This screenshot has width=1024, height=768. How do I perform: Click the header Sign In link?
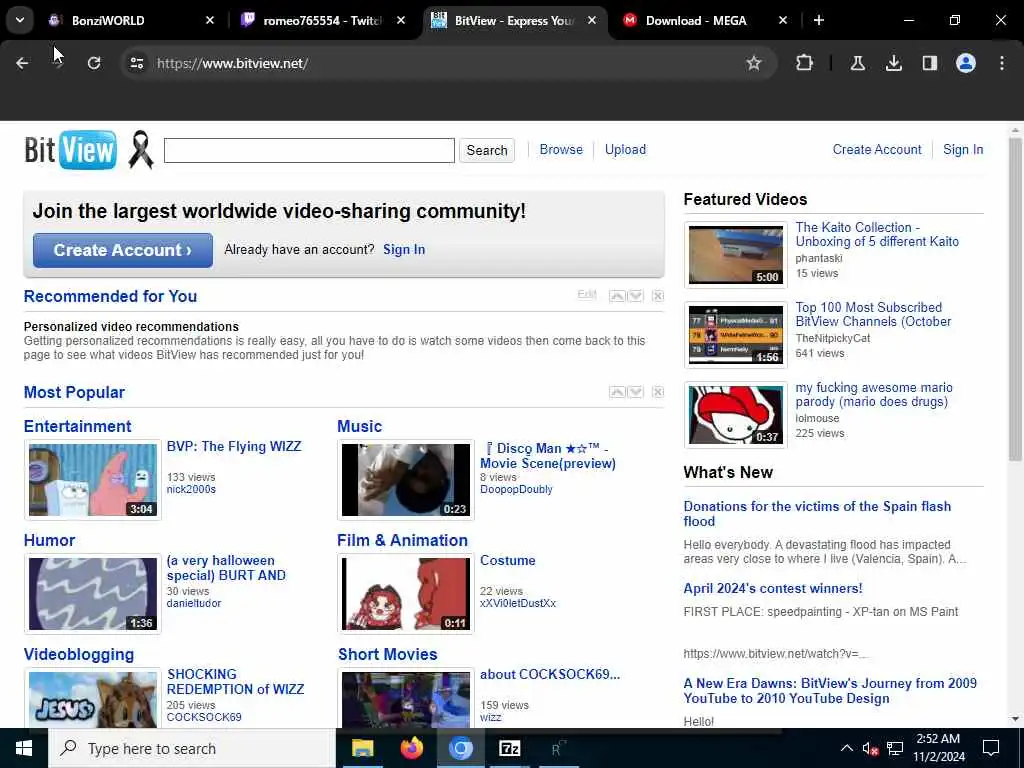tap(963, 150)
